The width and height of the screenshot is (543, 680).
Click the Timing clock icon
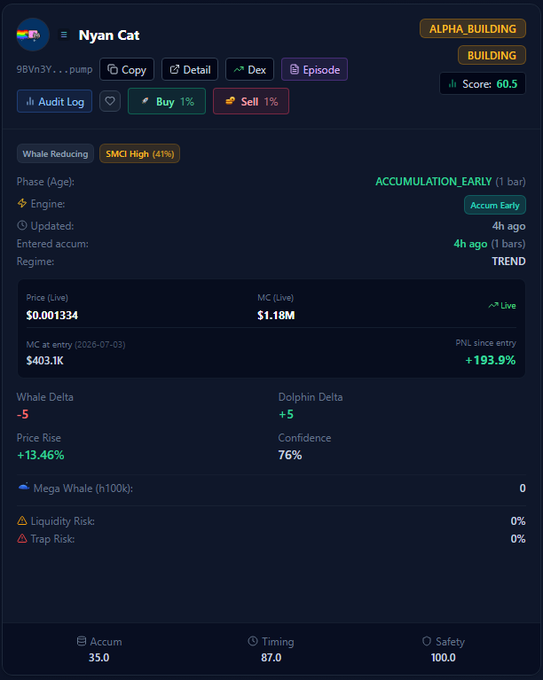click(x=252, y=641)
